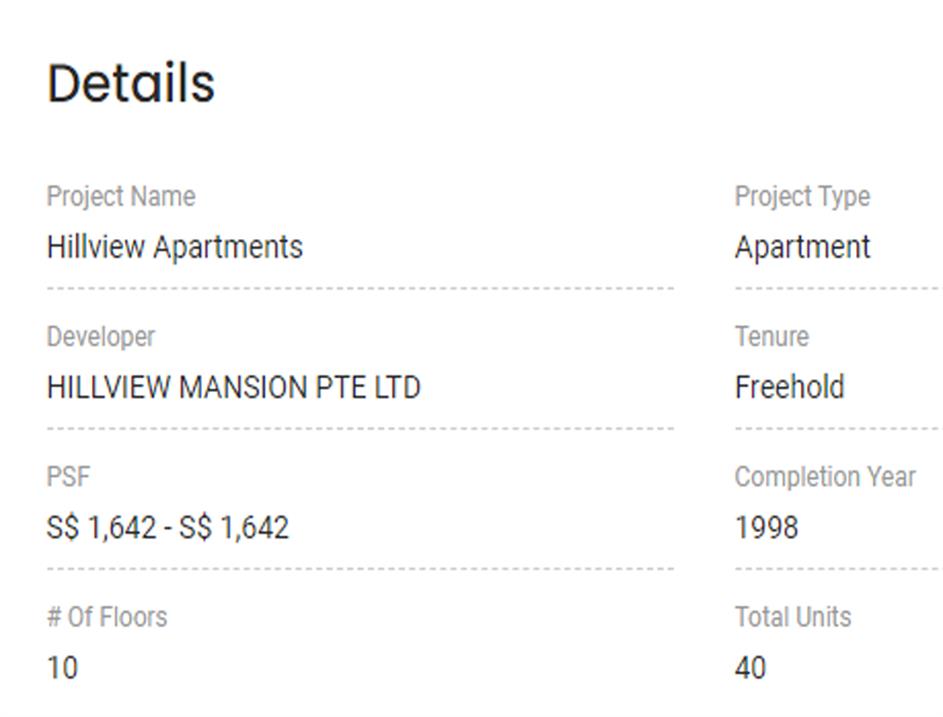The height and width of the screenshot is (717, 943).
Task: Click the PSF field label
Action: 68,476
